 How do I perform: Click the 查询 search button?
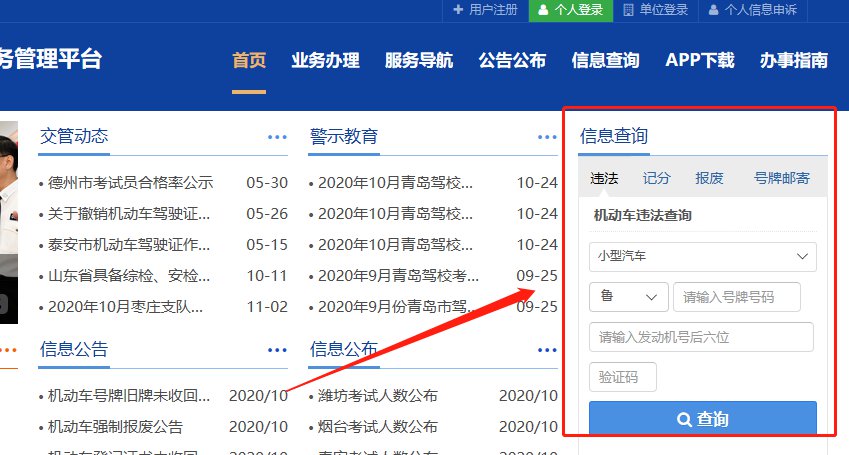point(703,419)
